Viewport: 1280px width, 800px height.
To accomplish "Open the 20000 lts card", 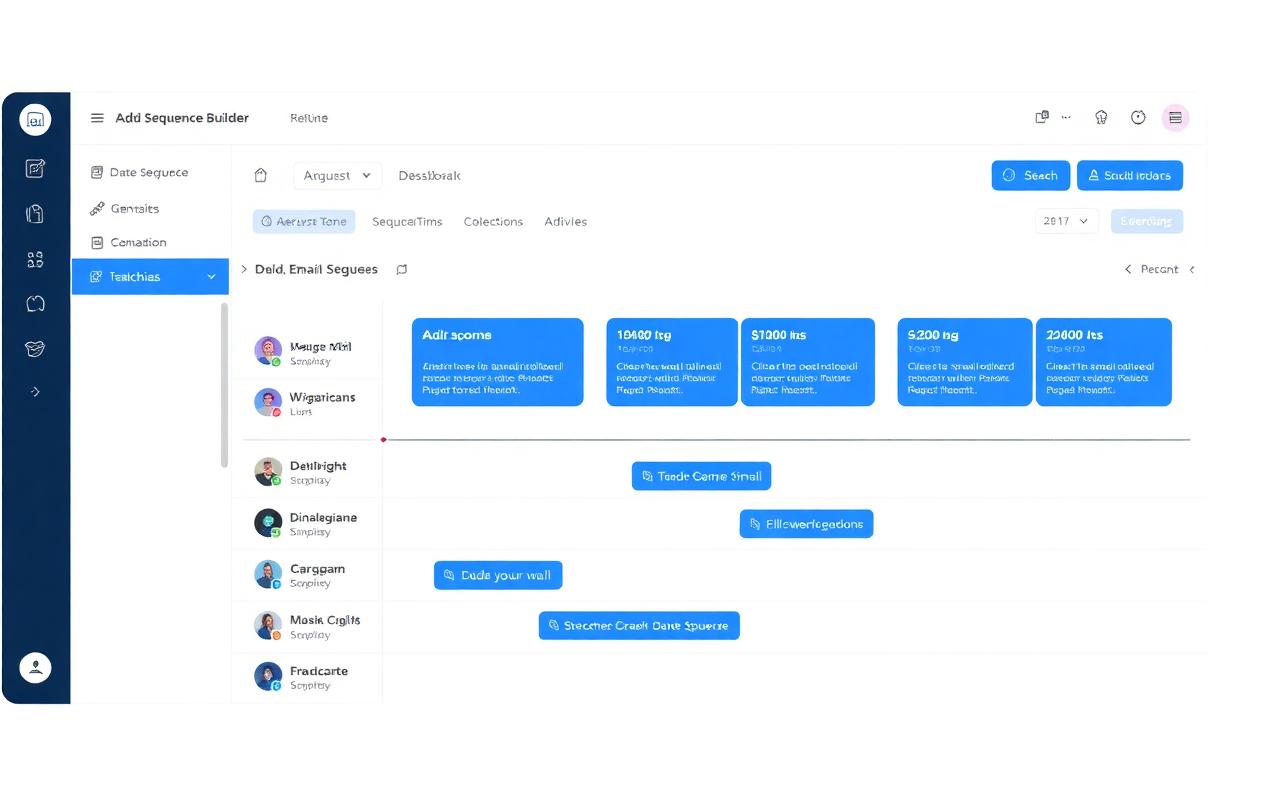I will click(1103, 362).
